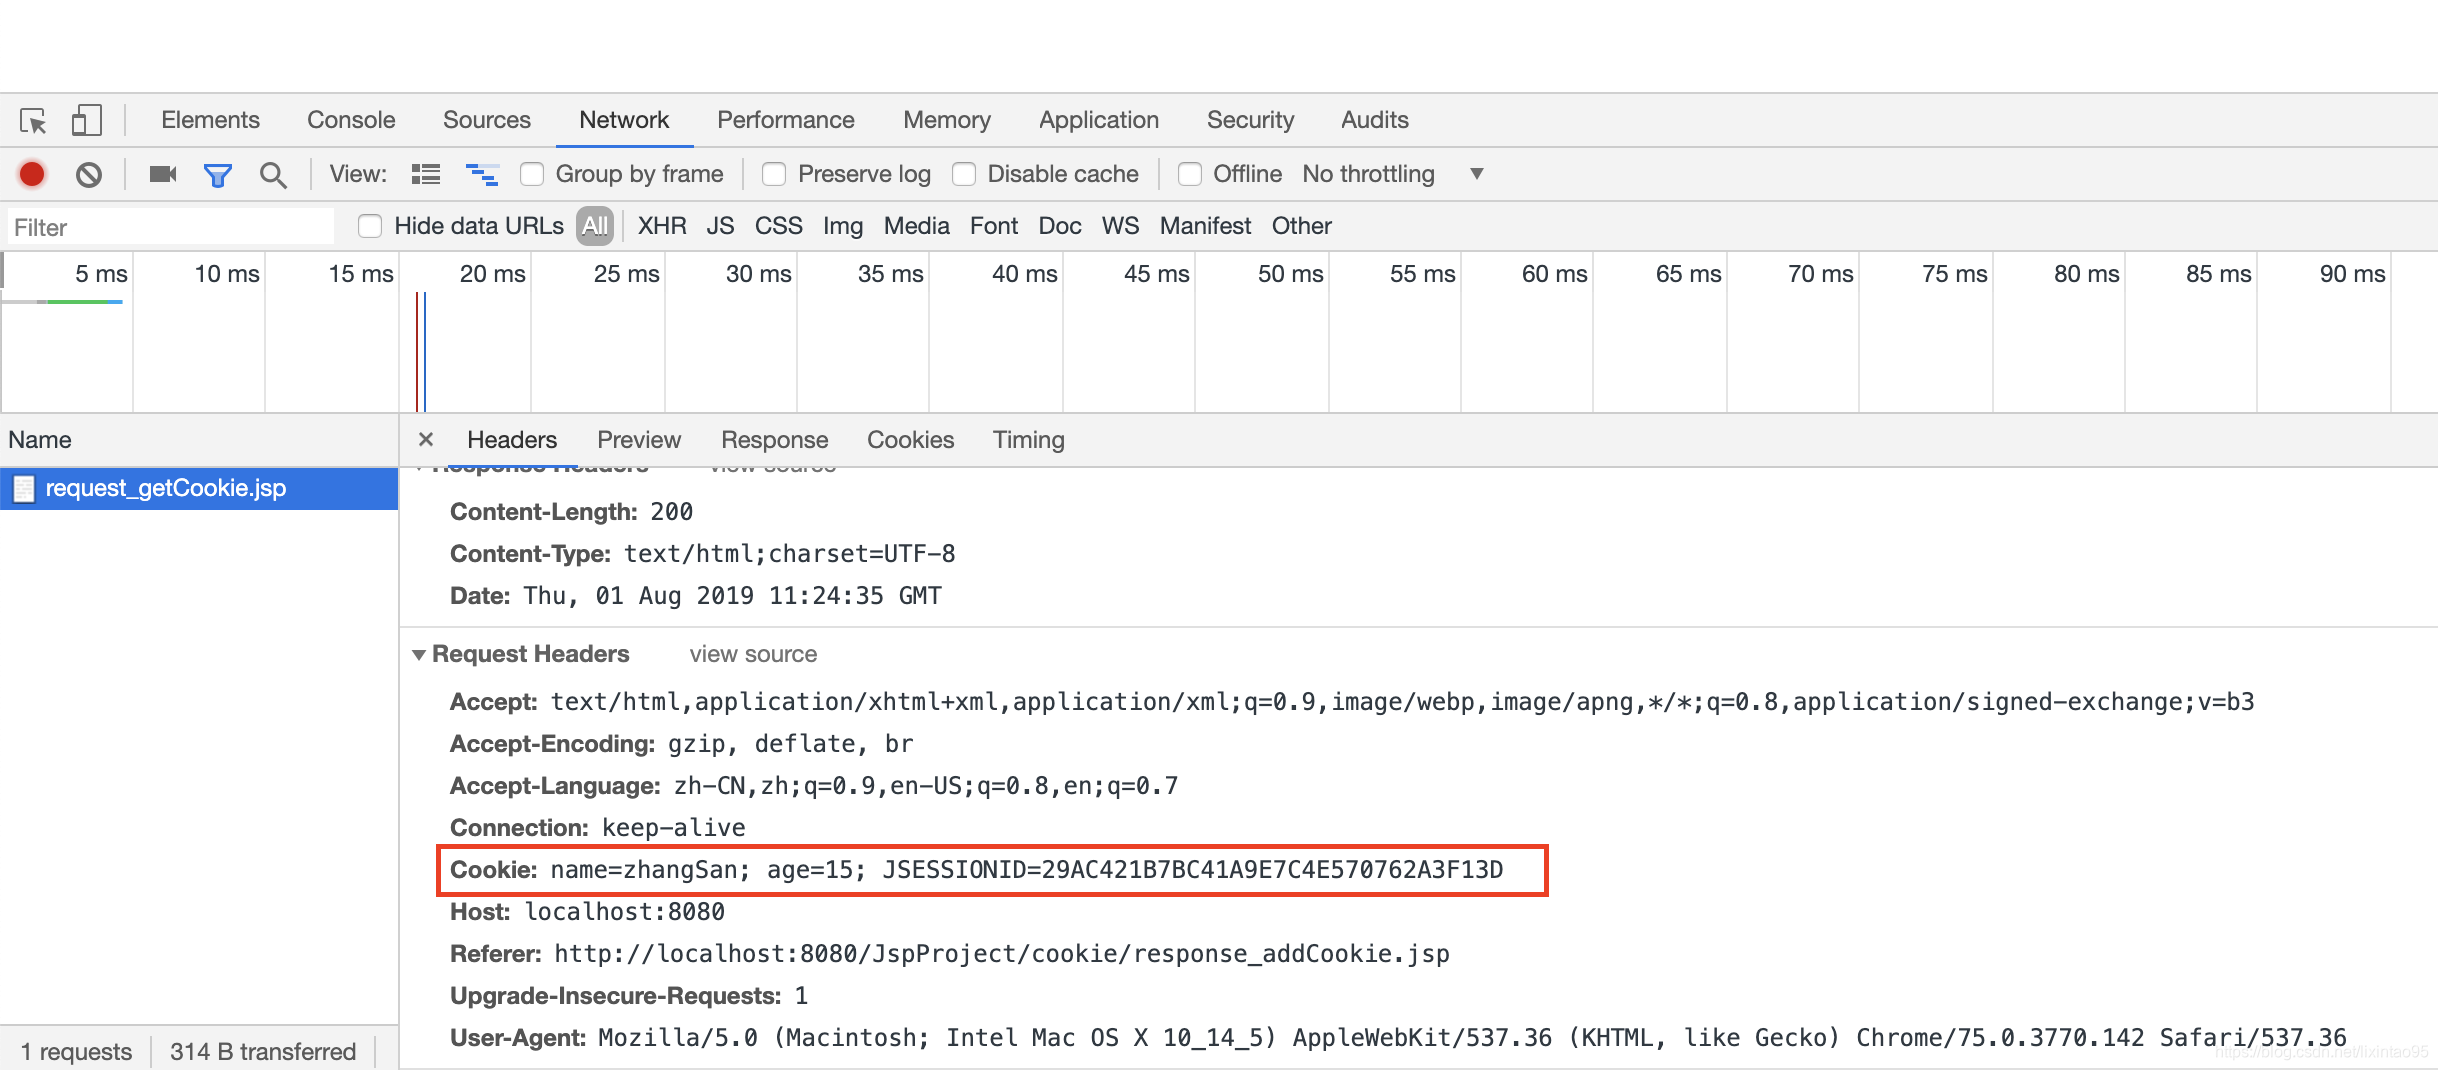
Task: Filter requests by Font
Action: [994, 226]
